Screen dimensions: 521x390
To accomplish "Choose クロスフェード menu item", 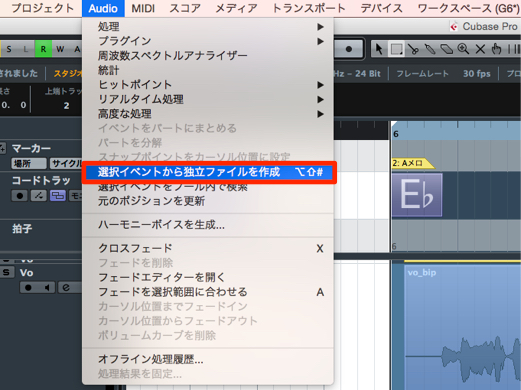I will [x=208, y=248].
